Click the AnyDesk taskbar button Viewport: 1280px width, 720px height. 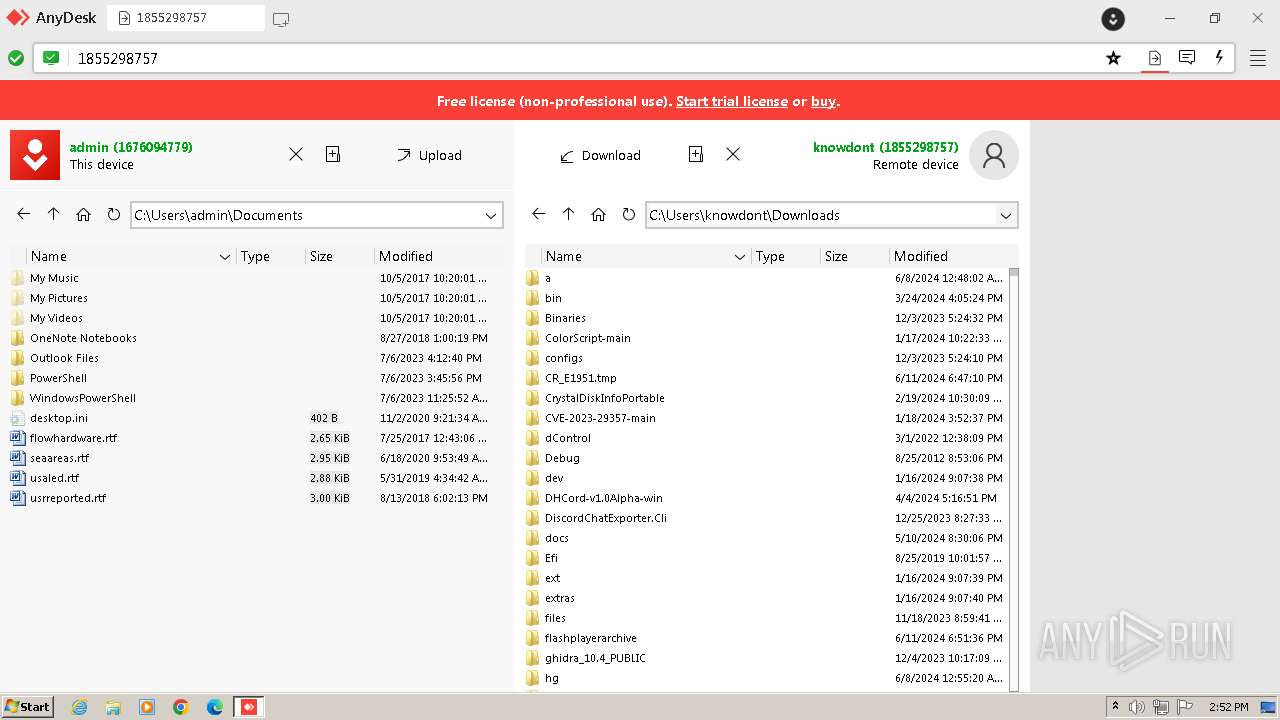click(x=249, y=707)
